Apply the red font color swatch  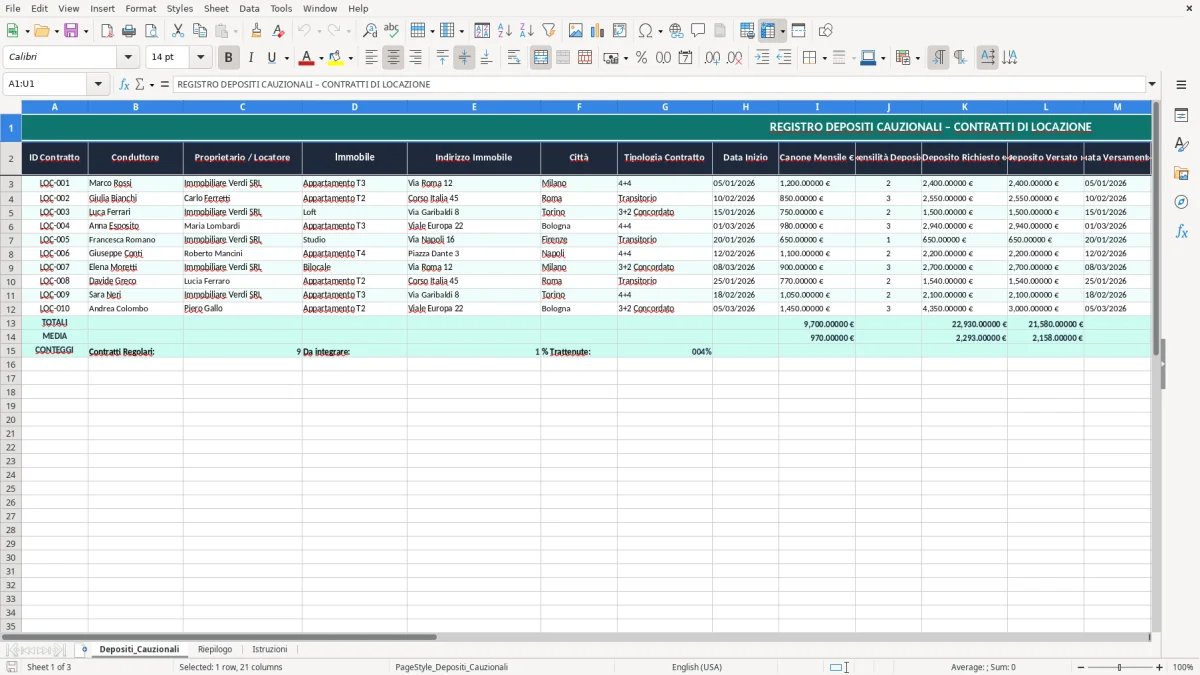point(306,58)
